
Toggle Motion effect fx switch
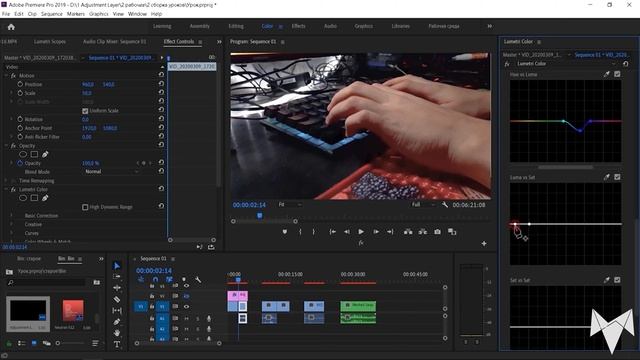(13, 76)
